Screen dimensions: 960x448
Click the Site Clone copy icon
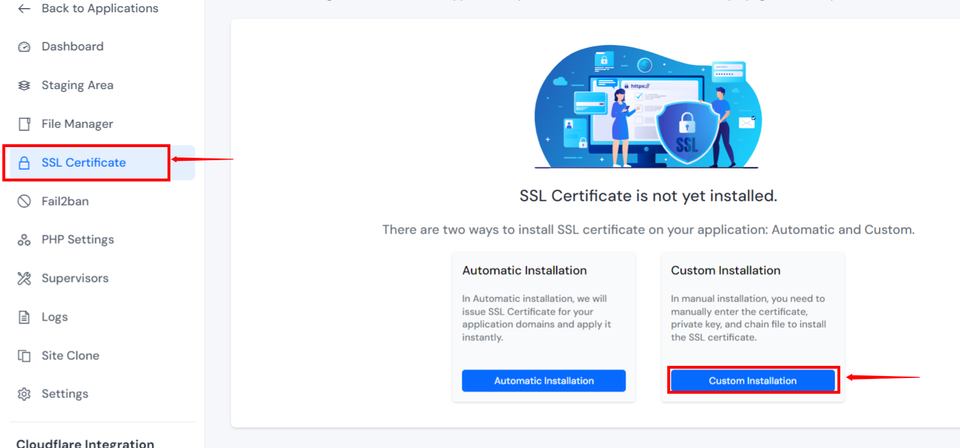(24, 356)
